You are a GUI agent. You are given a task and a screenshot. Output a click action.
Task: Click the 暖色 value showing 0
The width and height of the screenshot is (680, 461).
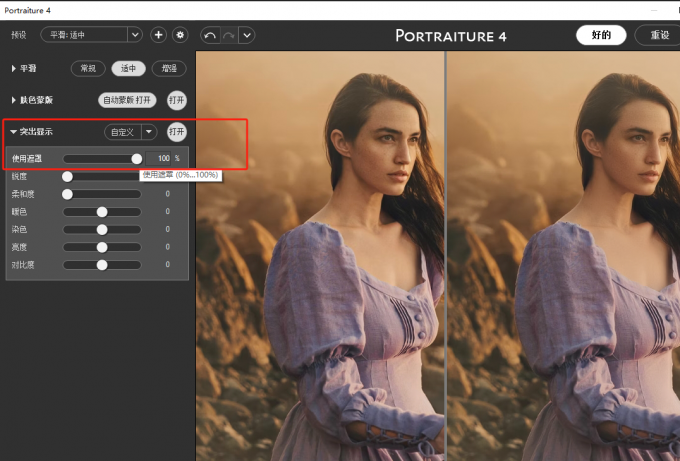point(167,212)
